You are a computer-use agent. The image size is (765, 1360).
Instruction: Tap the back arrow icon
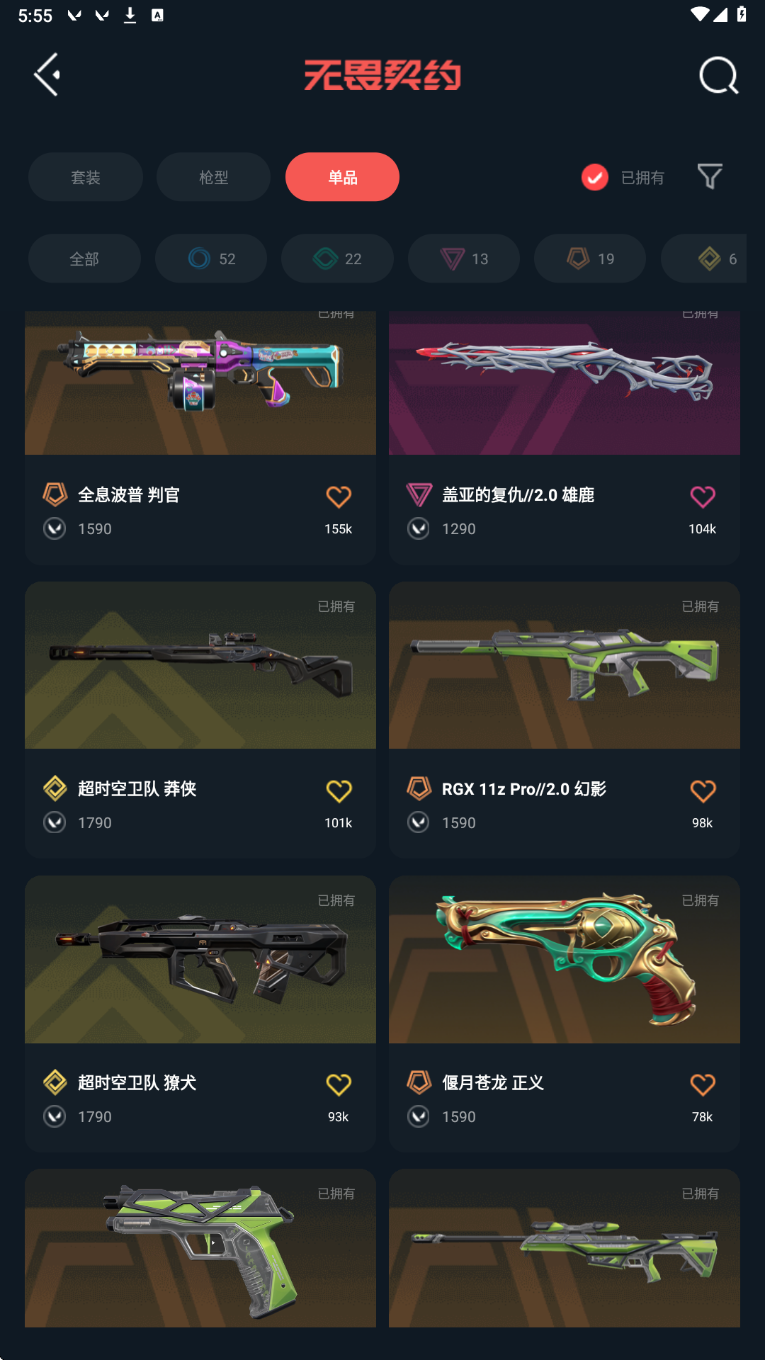pyautogui.click(x=47, y=74)
